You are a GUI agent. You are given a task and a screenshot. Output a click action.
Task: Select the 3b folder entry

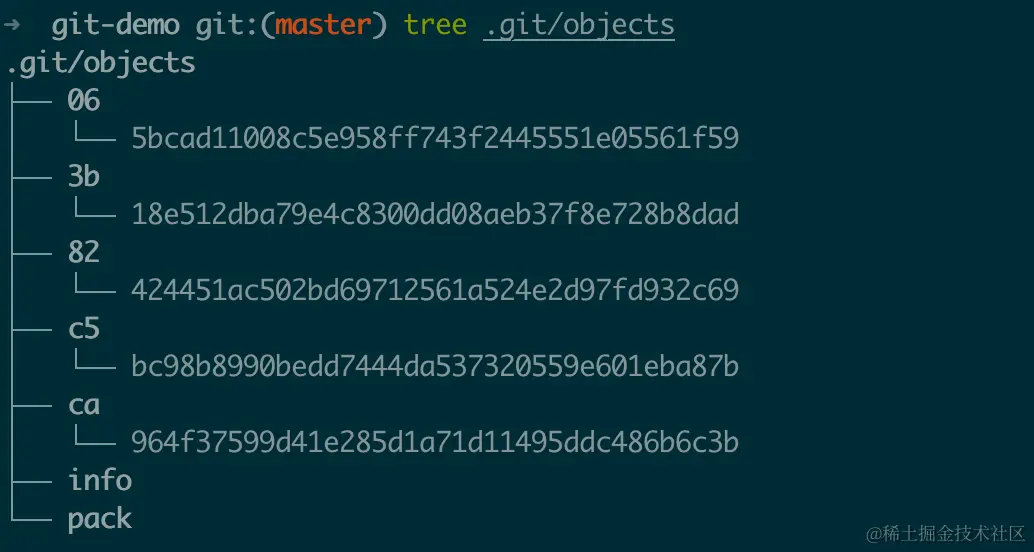coord(84,177)
